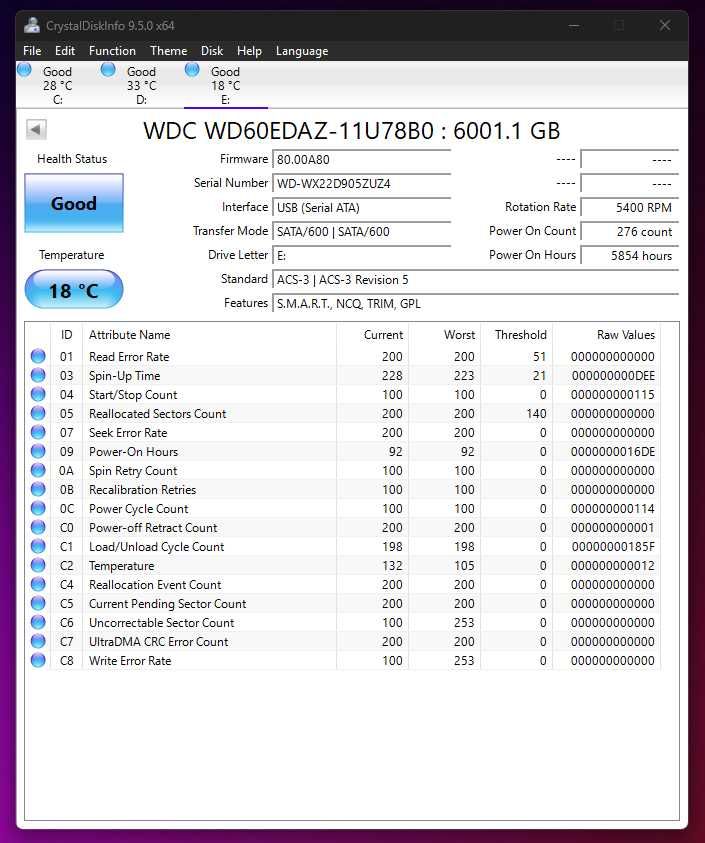The height and width of the screenshot is (843, 705).
Task: Click the Firmware field 80.00A80
Action: [x=361, y=160]
